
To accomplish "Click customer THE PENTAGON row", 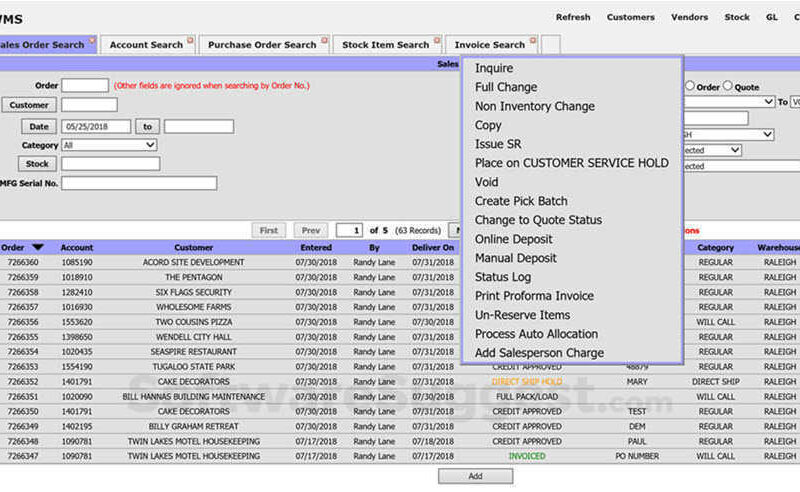I will point(193,277).
